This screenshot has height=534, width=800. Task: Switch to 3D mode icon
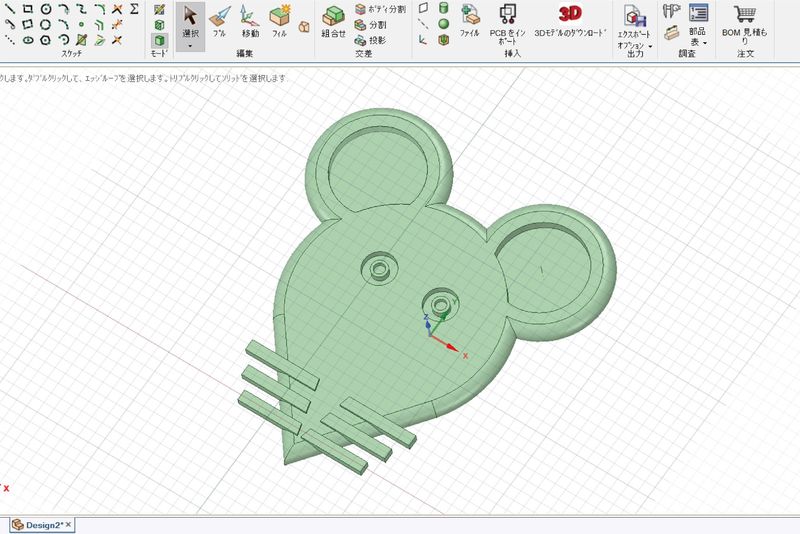pyautogui.click(x=160, y=40)
